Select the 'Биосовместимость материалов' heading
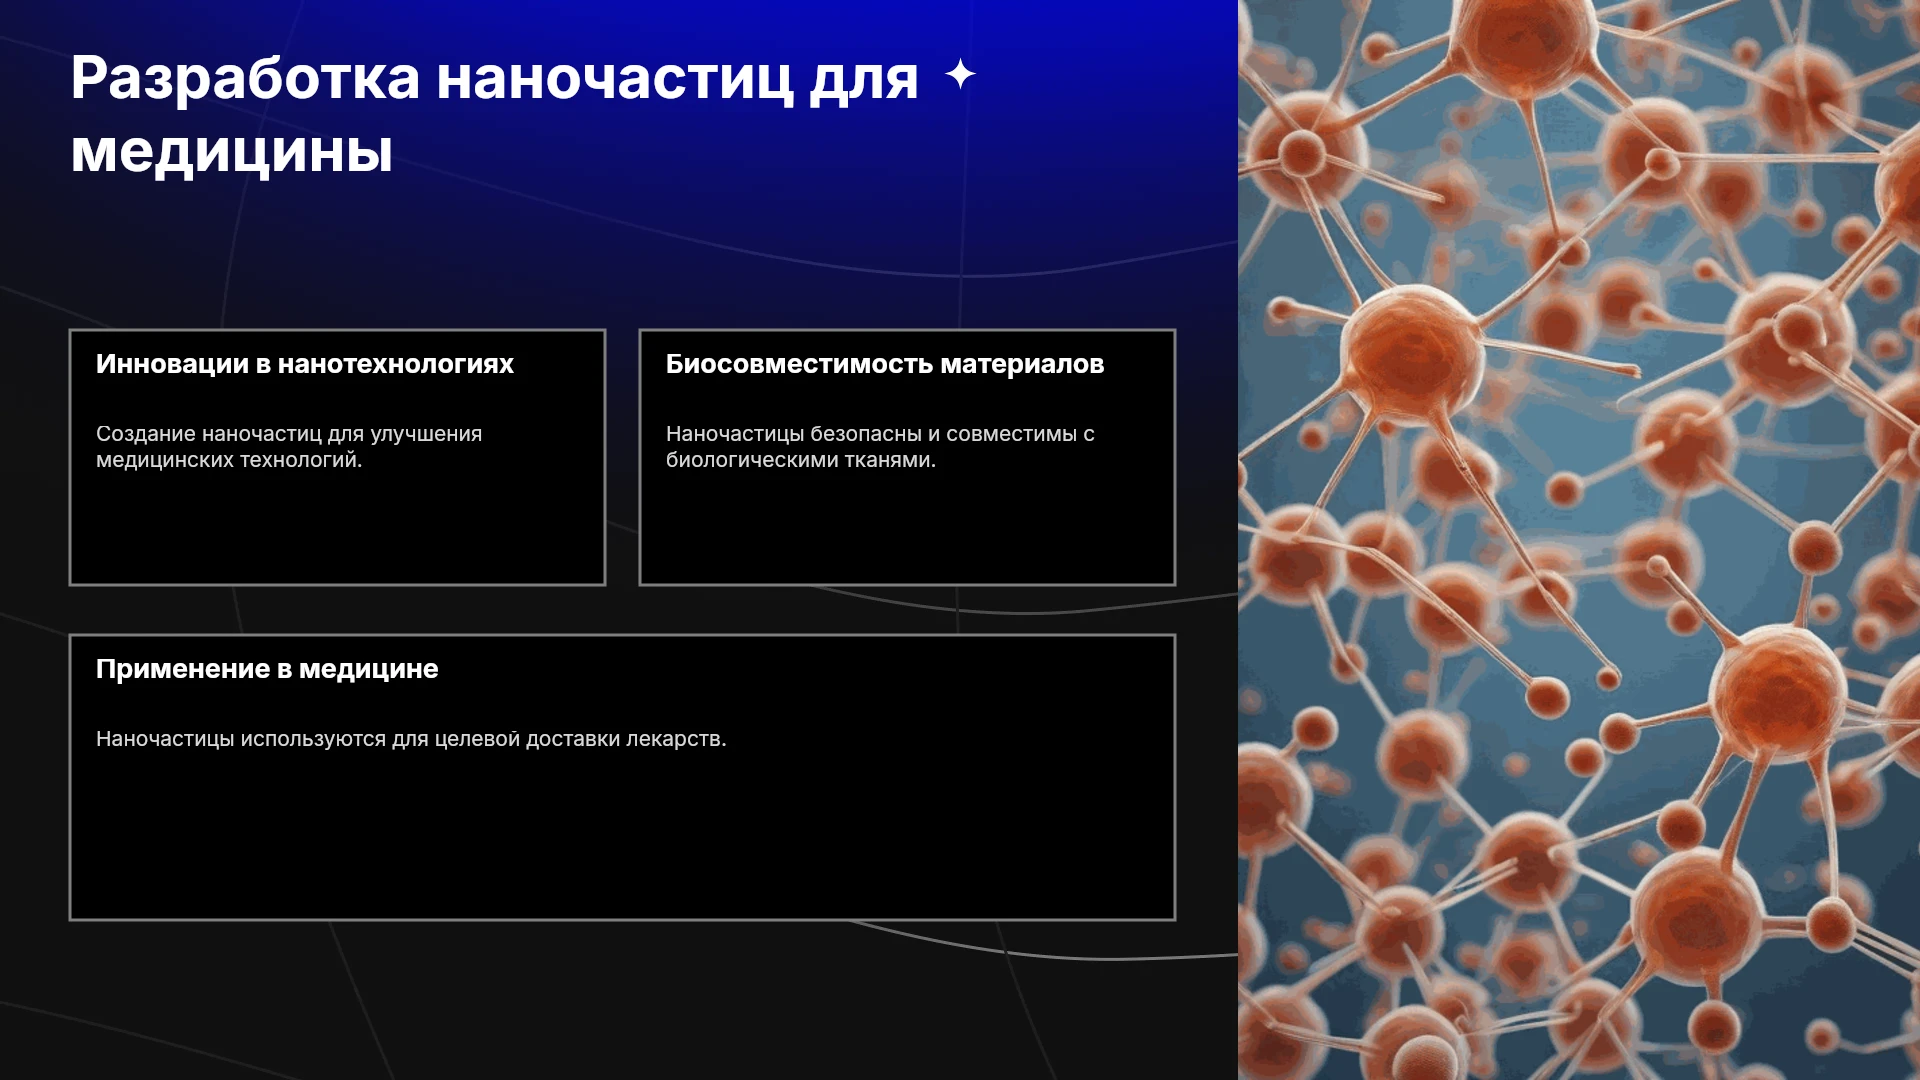This screenshot has width=1920, height=1080. coord(885,364)
